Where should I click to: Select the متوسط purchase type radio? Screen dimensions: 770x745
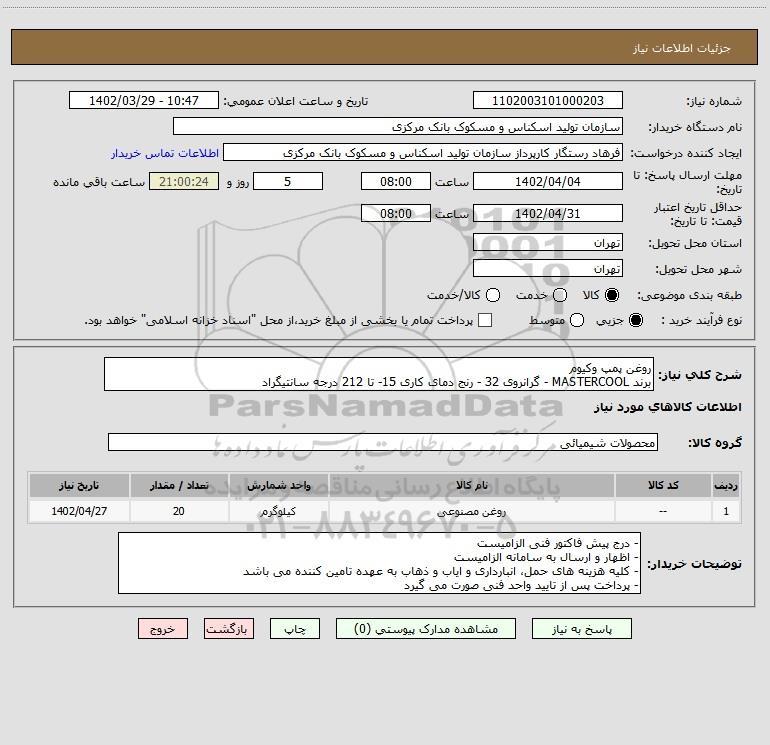coord(577,320)
